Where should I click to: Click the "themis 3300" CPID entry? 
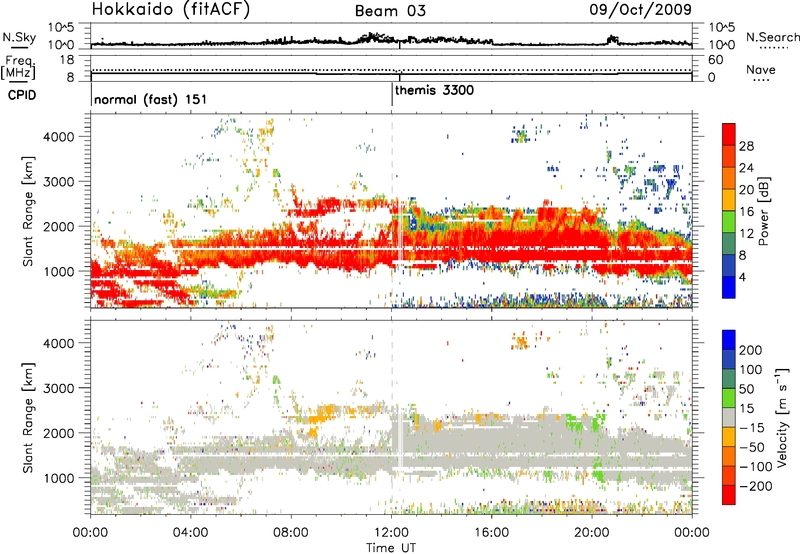(x=434, y=90)
